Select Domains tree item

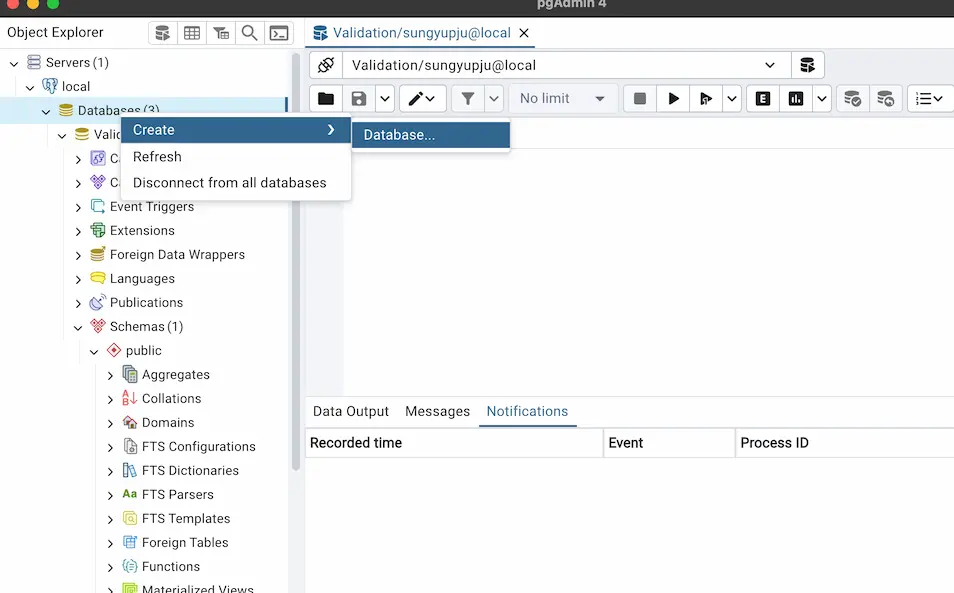pyautogui.click(x=168, y=423)
